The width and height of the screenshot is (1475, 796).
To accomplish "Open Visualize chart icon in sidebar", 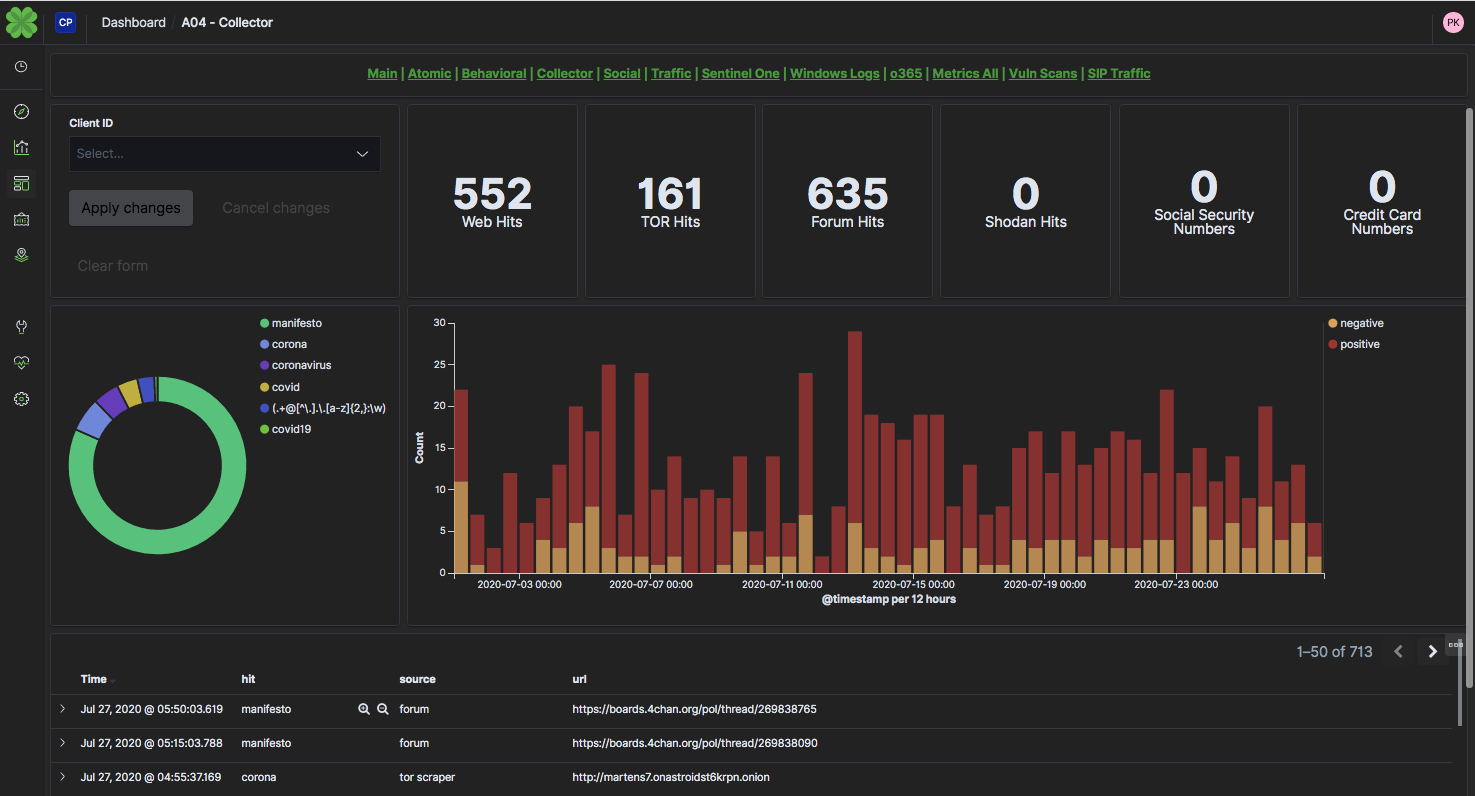I will (21, 147).
